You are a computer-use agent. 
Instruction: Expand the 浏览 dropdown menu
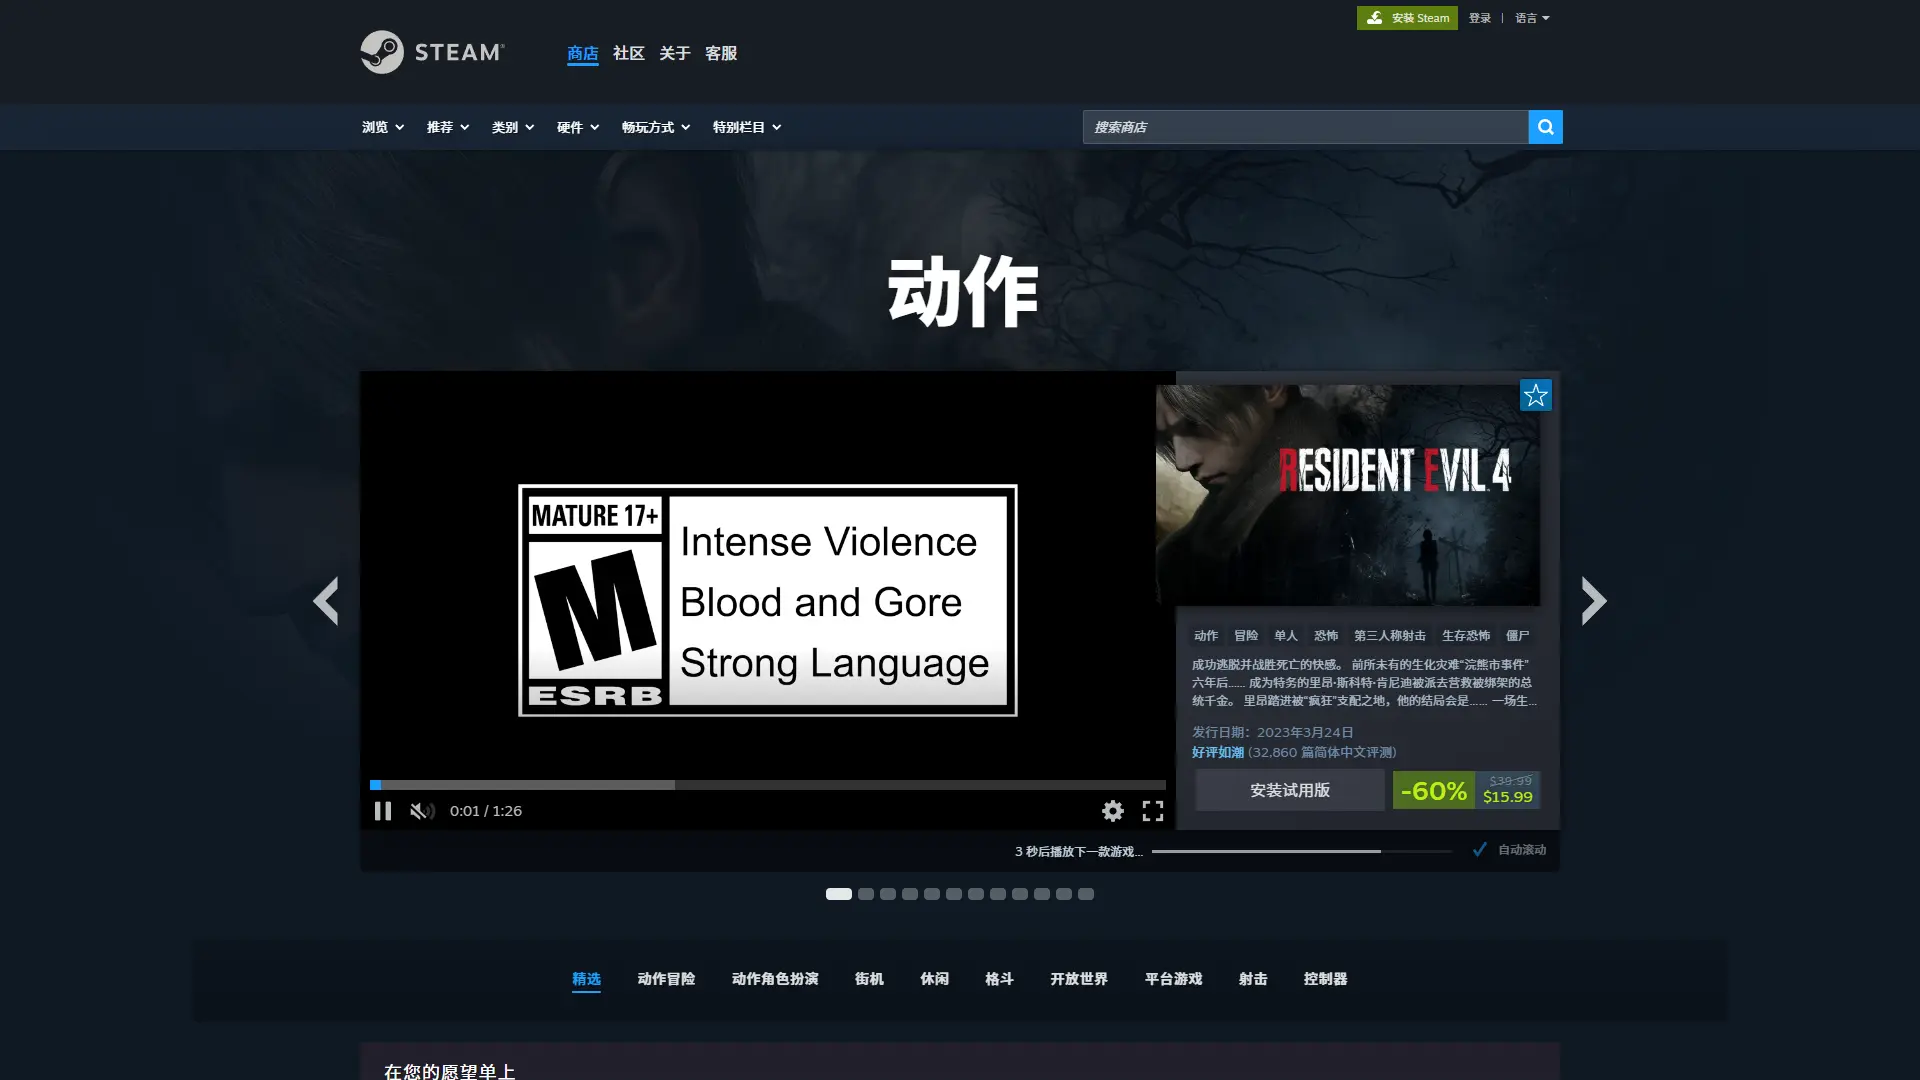click(383, 127)
